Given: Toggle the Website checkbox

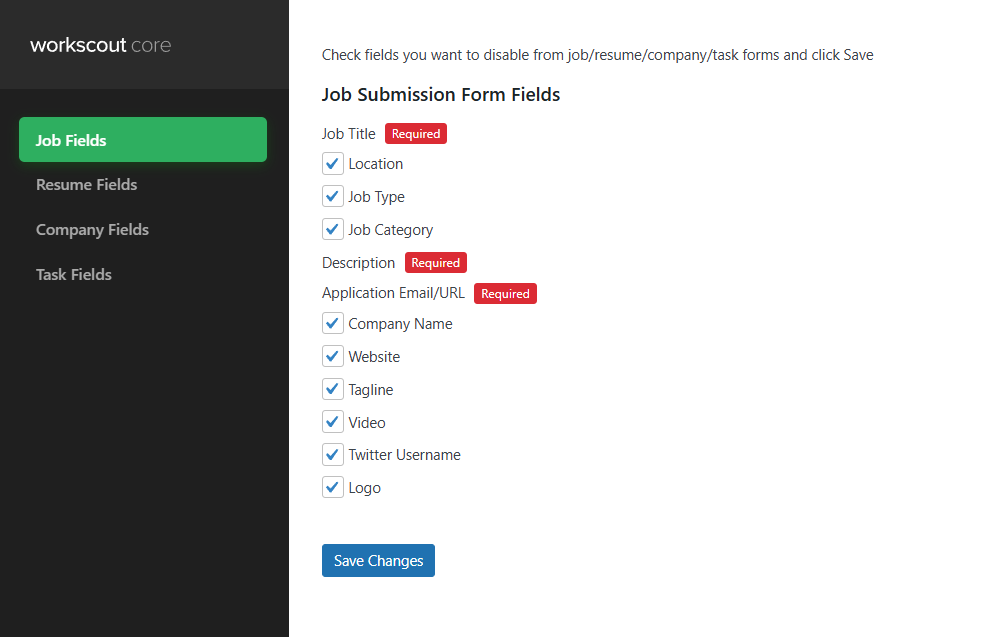Looking at the screenshot, I should (x=333, y=357).
